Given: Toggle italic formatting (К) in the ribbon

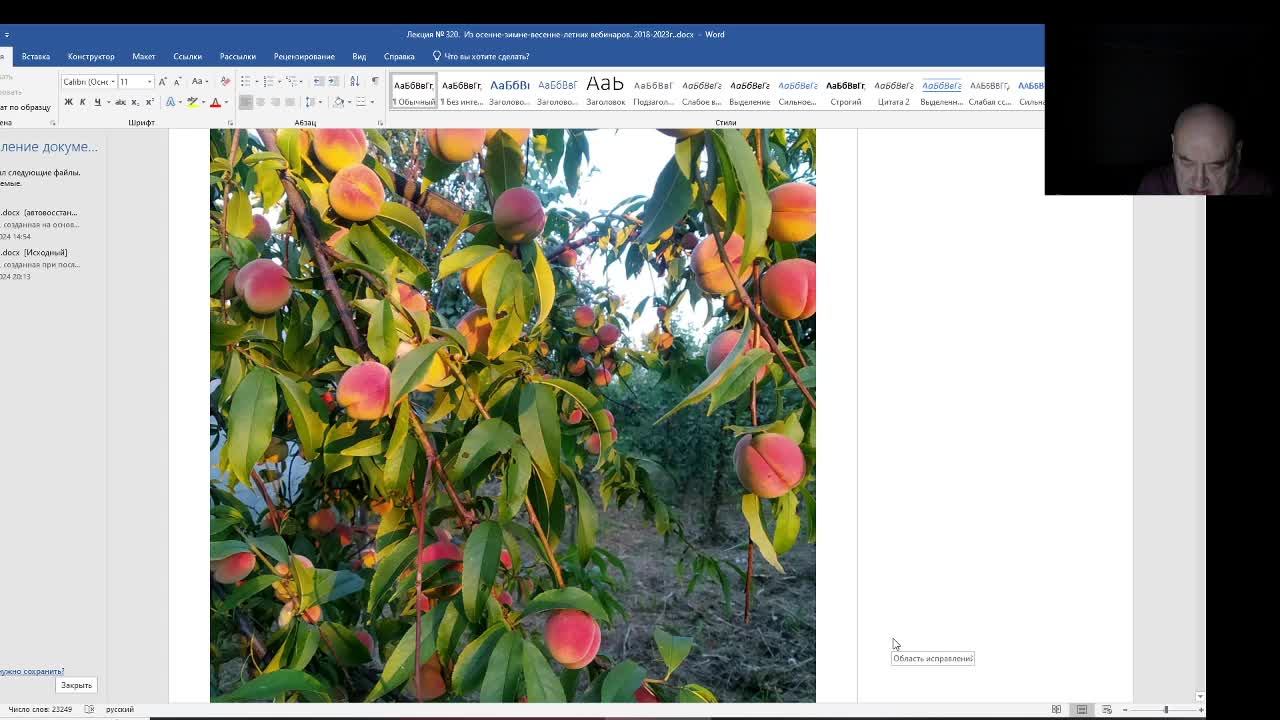Looking at the screenshot, I should point(82,102).
